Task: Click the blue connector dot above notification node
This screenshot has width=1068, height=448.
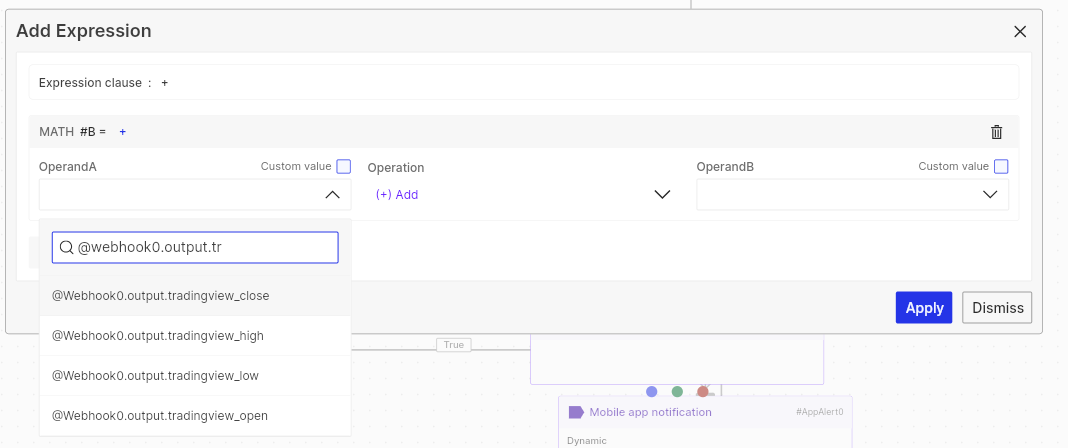Action: click(652, 391)
